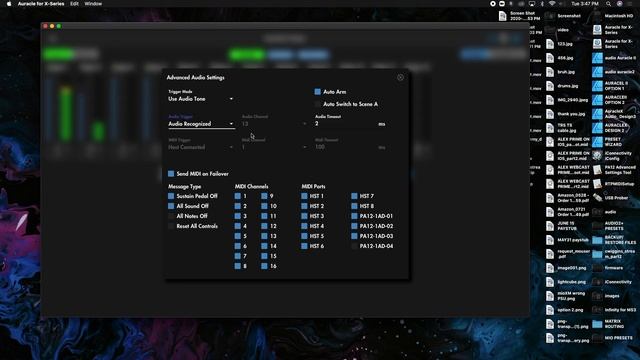Open the Edit menu
Image resolution: width=640 pixels, height=360 pixels.
tap(74, 4)
